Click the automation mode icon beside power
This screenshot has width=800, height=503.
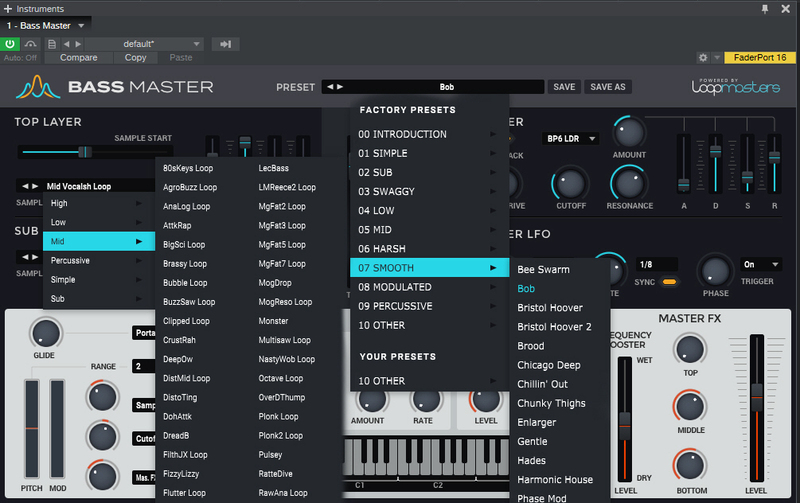pyautogui.click(x=30, y=44)
